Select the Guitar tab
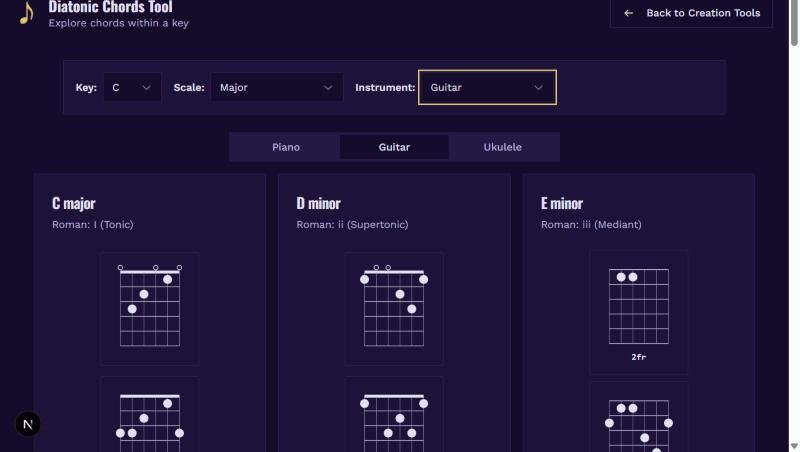This screenshot has width=800, height=452. 394,147
